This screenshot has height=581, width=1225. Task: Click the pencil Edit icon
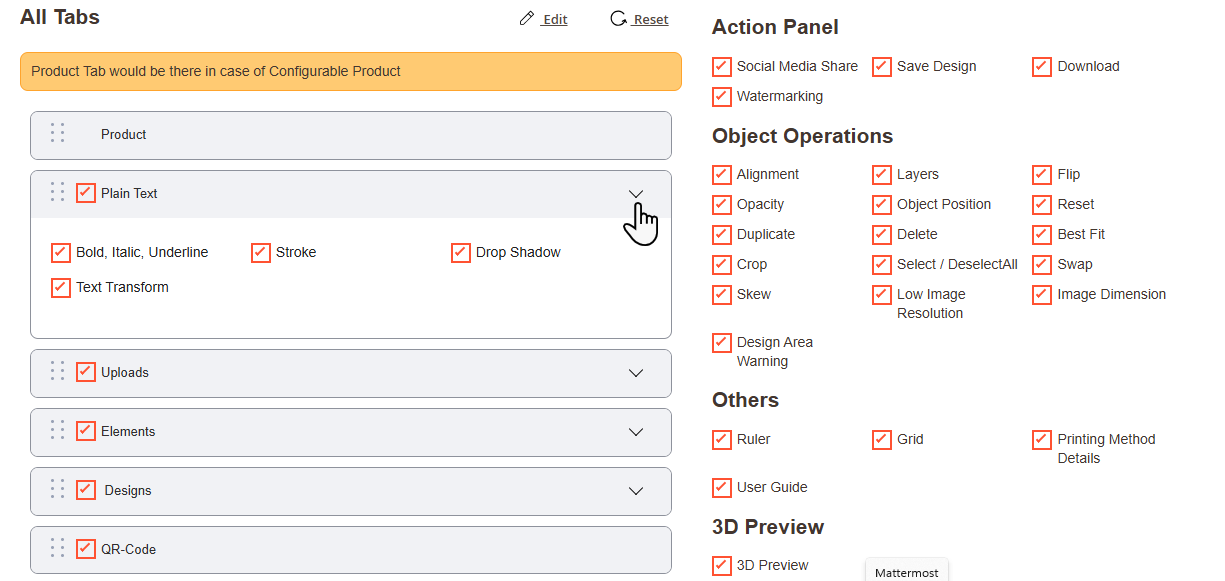pyautogui.click(x=527, y=19)
